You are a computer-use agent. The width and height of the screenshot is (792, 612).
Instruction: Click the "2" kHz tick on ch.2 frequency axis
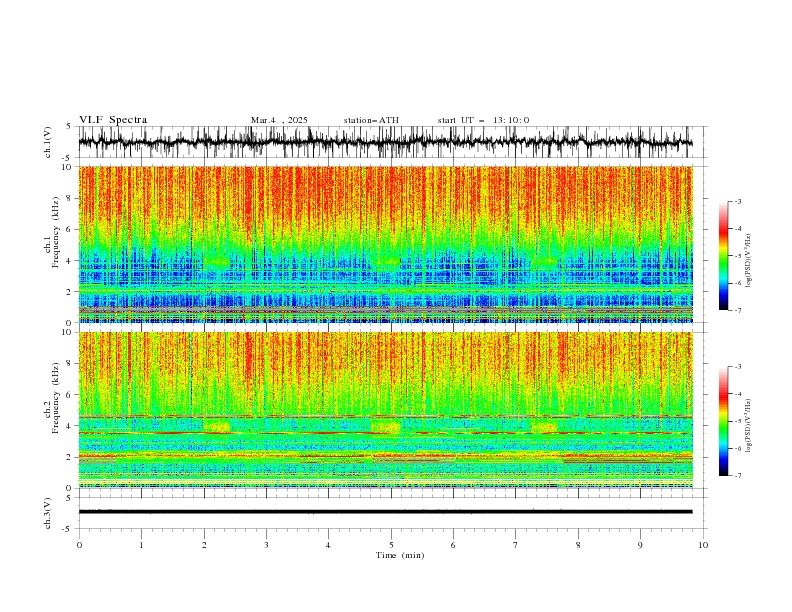coord(70,457)
